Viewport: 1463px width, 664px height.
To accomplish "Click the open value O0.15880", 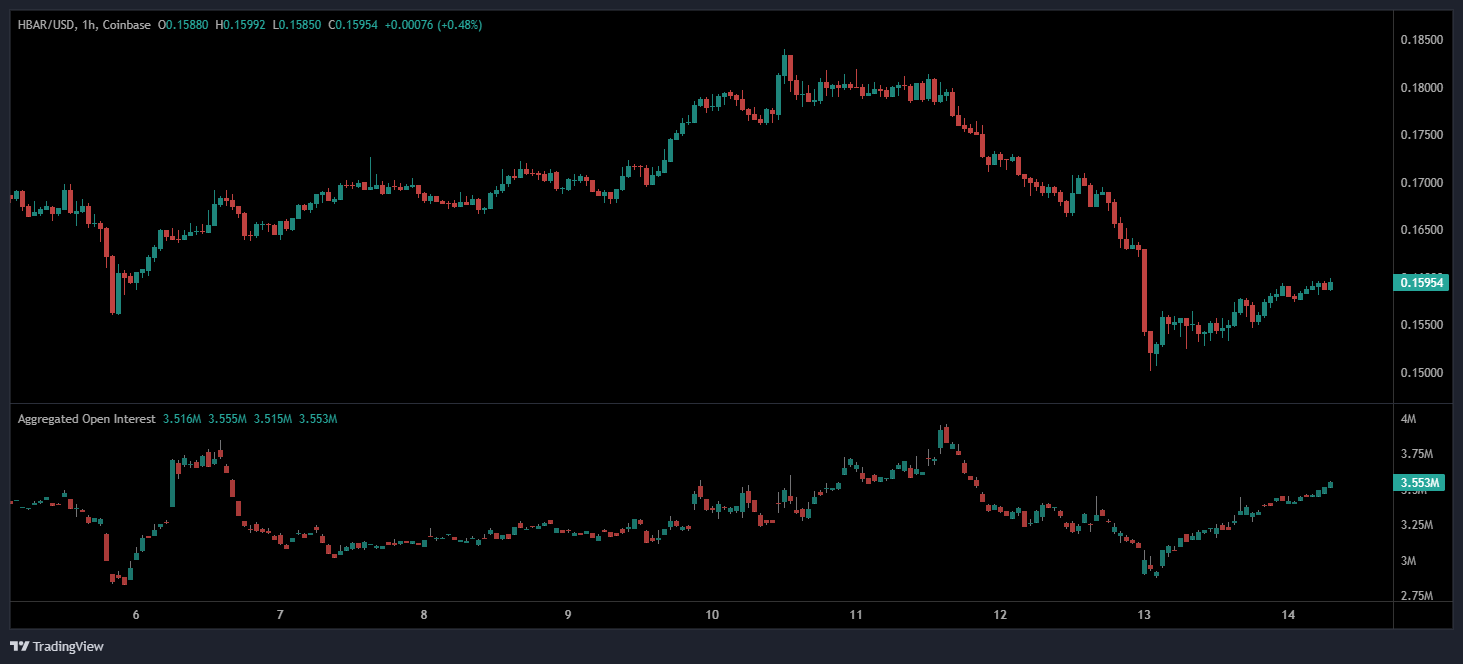I will pos(182,25).
